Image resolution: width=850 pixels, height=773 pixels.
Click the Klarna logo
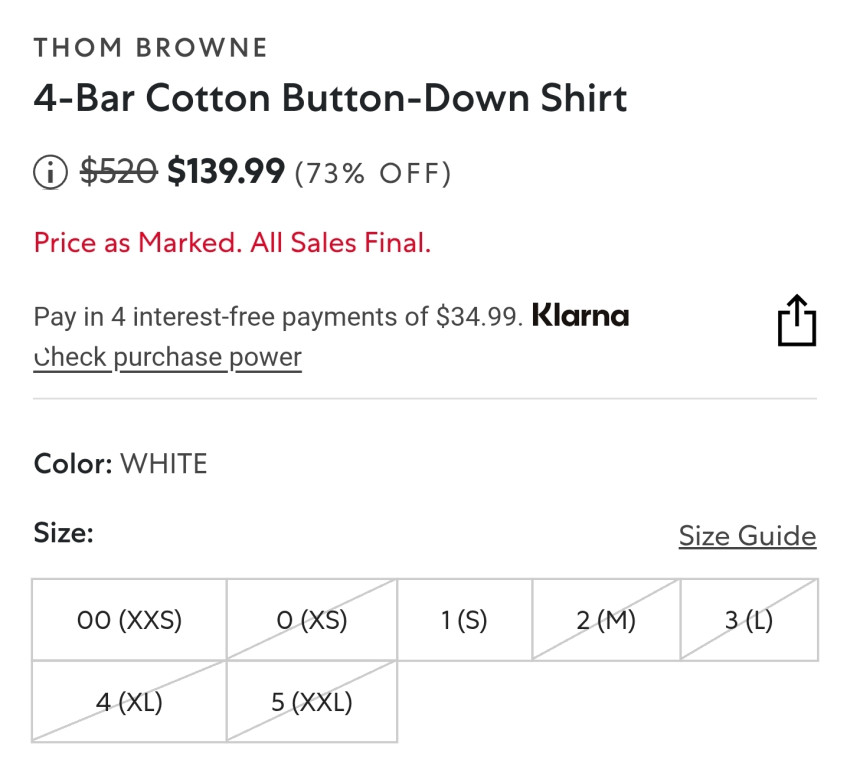coord(580,317)
